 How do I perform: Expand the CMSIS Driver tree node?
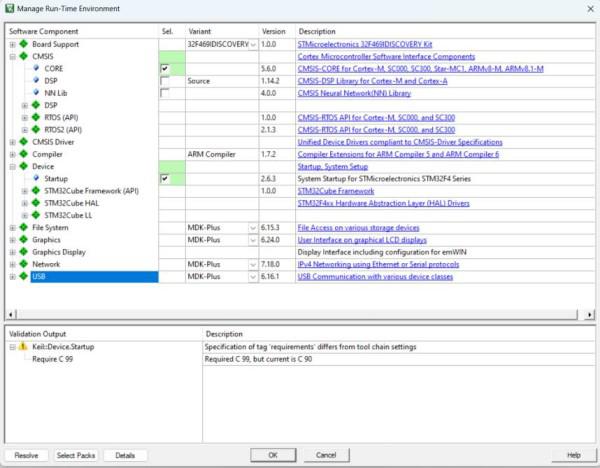pos(13,142)
